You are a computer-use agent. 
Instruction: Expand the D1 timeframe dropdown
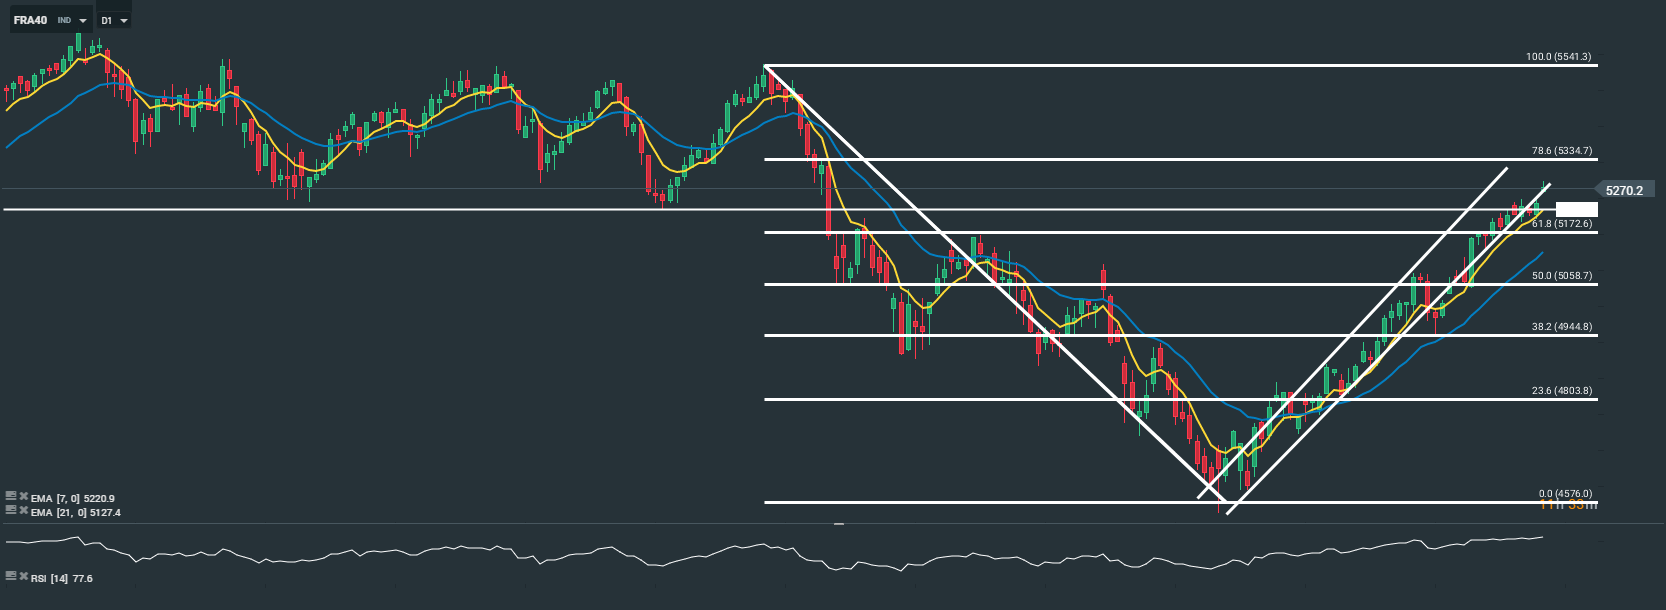coord(123,21)
